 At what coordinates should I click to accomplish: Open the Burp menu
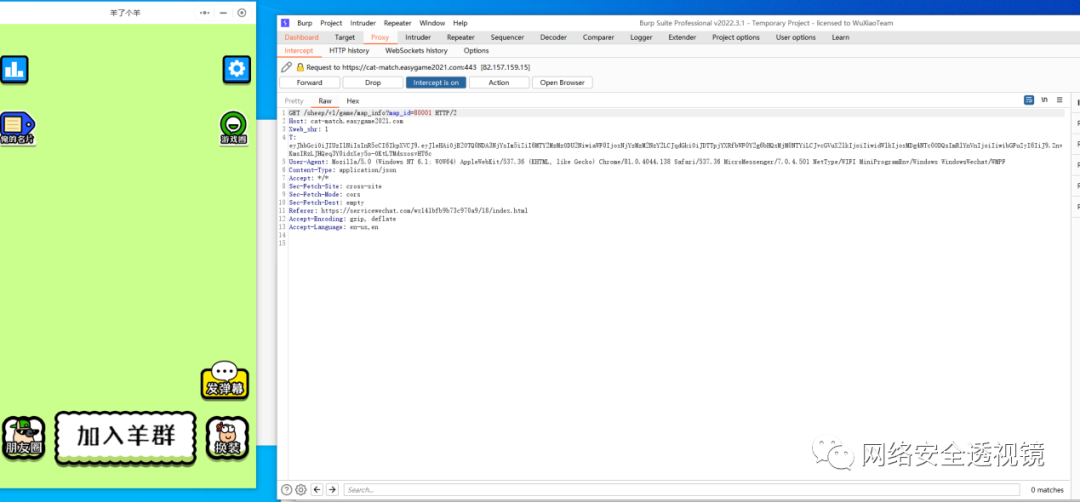304,23
